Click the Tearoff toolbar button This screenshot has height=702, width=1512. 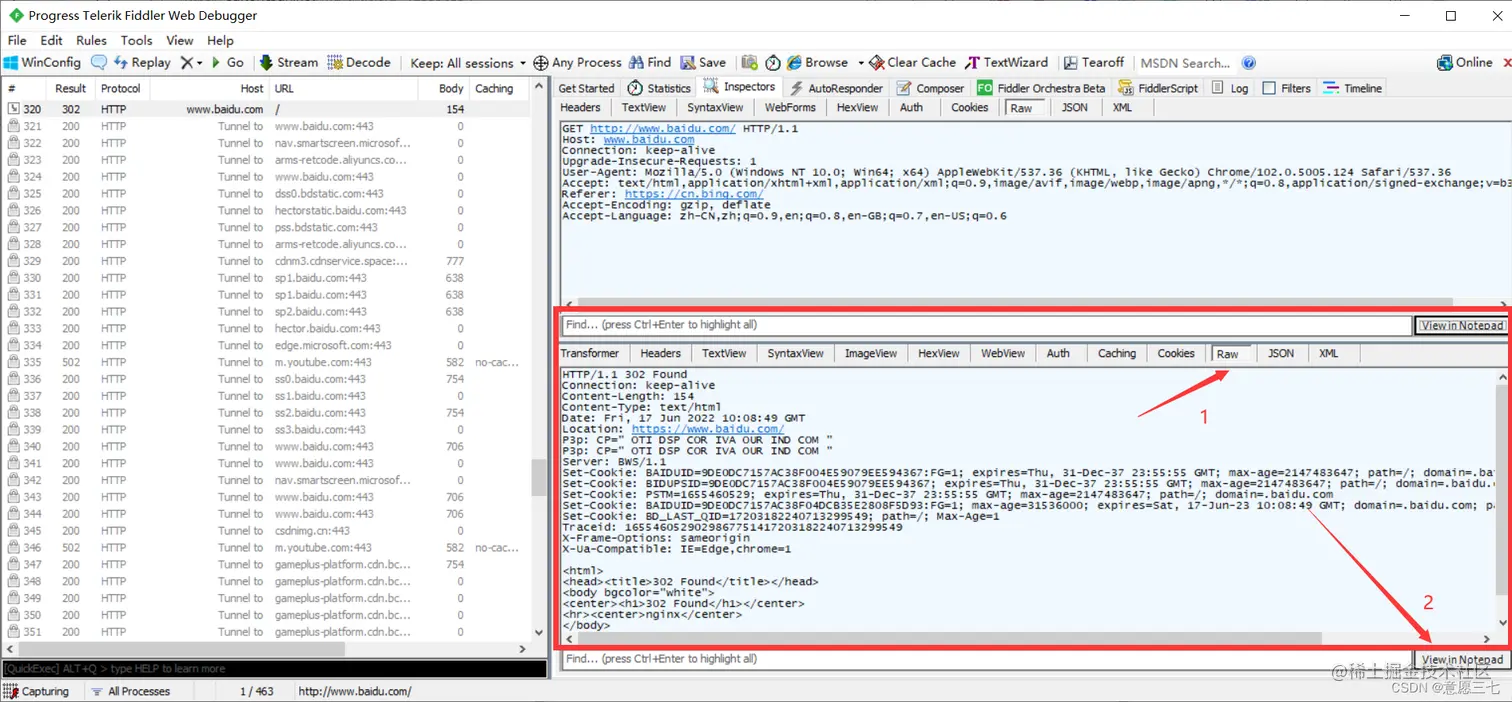click(x=1094, y=62)
